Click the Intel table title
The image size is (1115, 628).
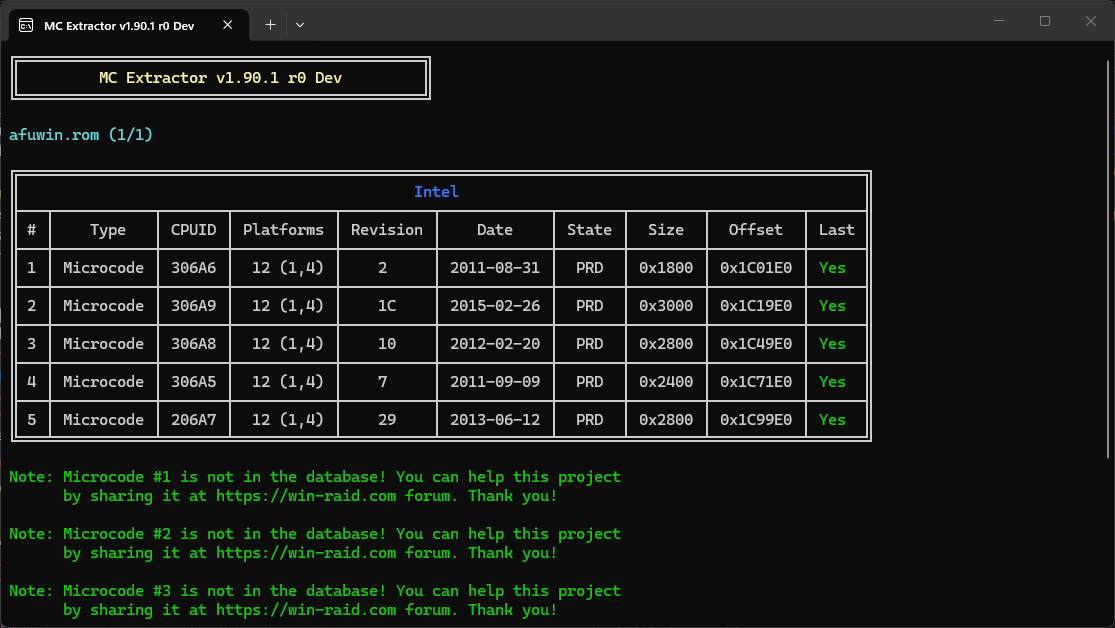(437, 192)
